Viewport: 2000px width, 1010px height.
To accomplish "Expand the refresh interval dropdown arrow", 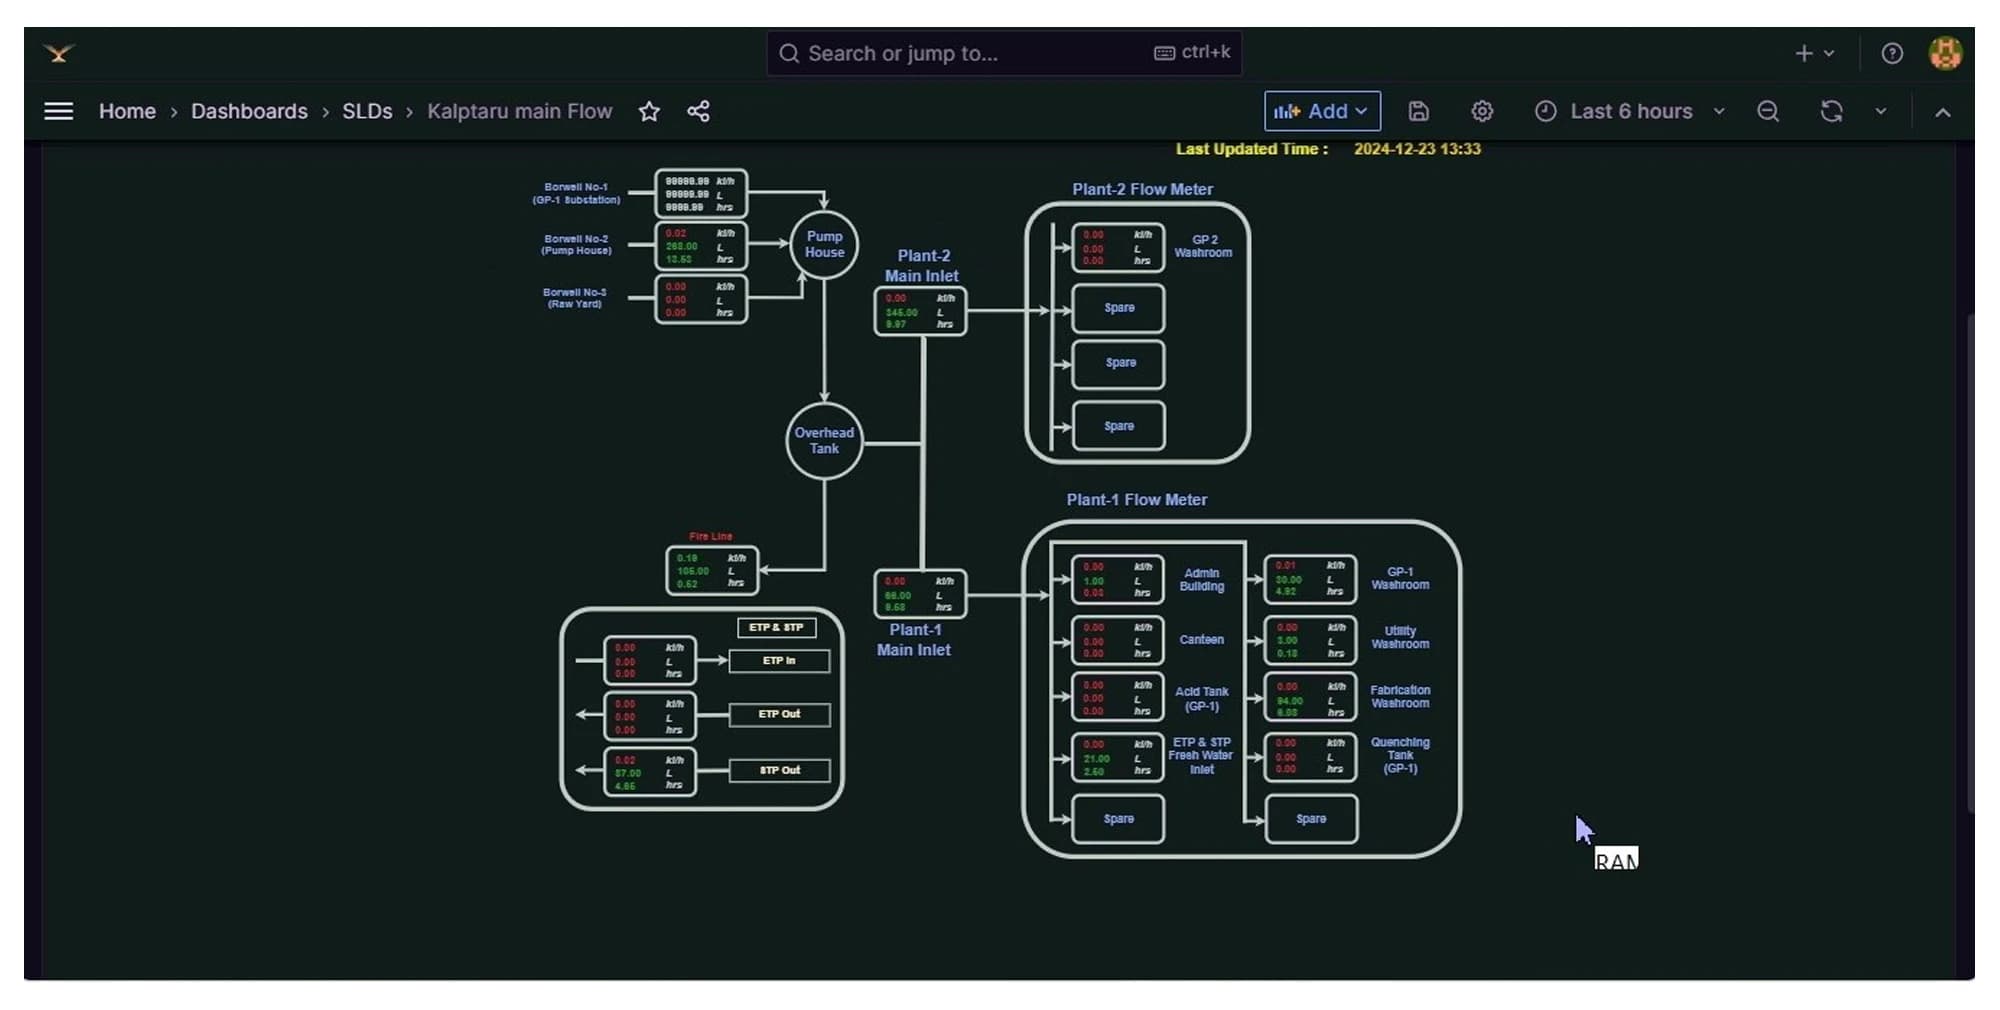I will point(1881,111).
